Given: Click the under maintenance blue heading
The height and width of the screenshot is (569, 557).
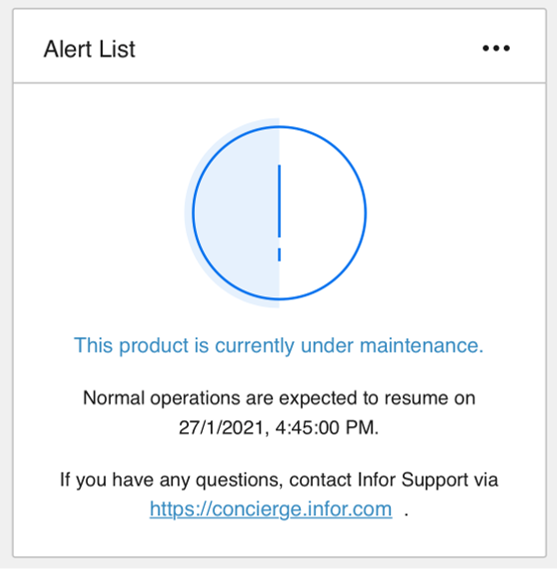Looking at the screenshot, I should [x=279, y=345].
